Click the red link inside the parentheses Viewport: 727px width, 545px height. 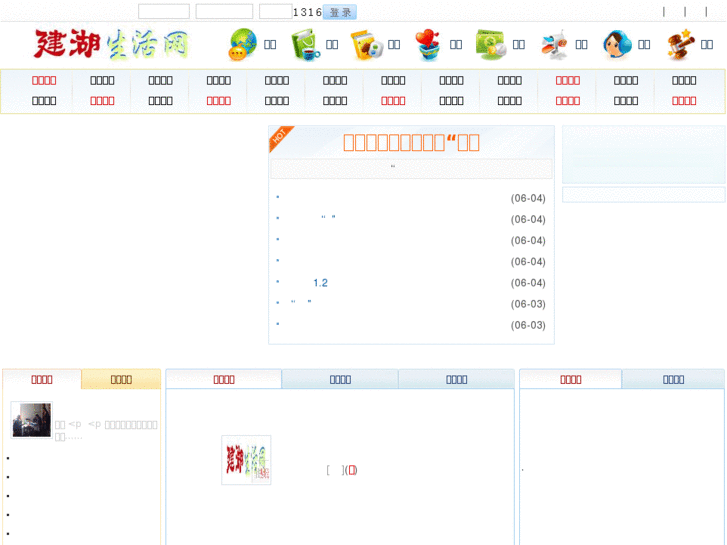pos(352,470)
